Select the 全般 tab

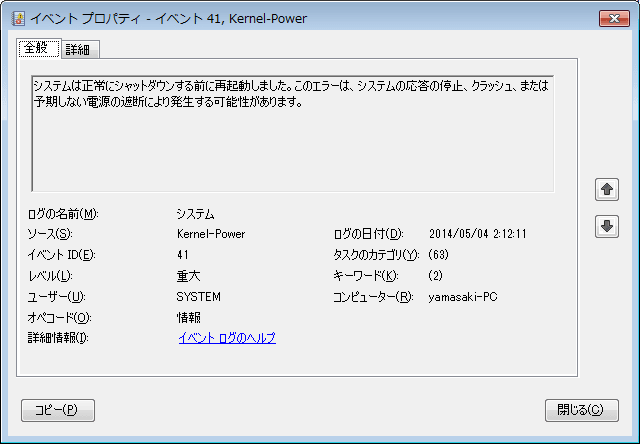(39, 49)
